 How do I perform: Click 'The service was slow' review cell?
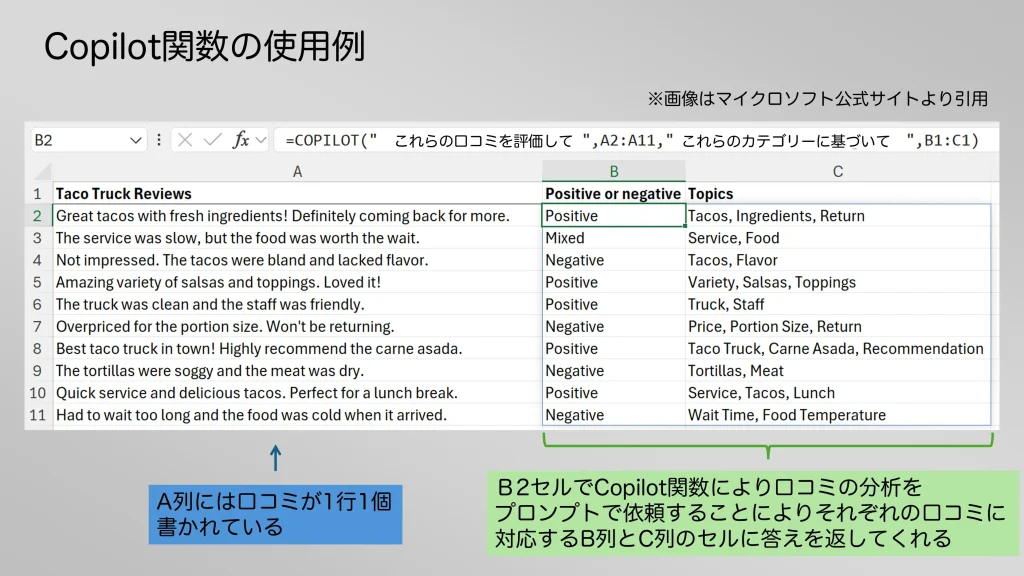click(x=297, y=238)
